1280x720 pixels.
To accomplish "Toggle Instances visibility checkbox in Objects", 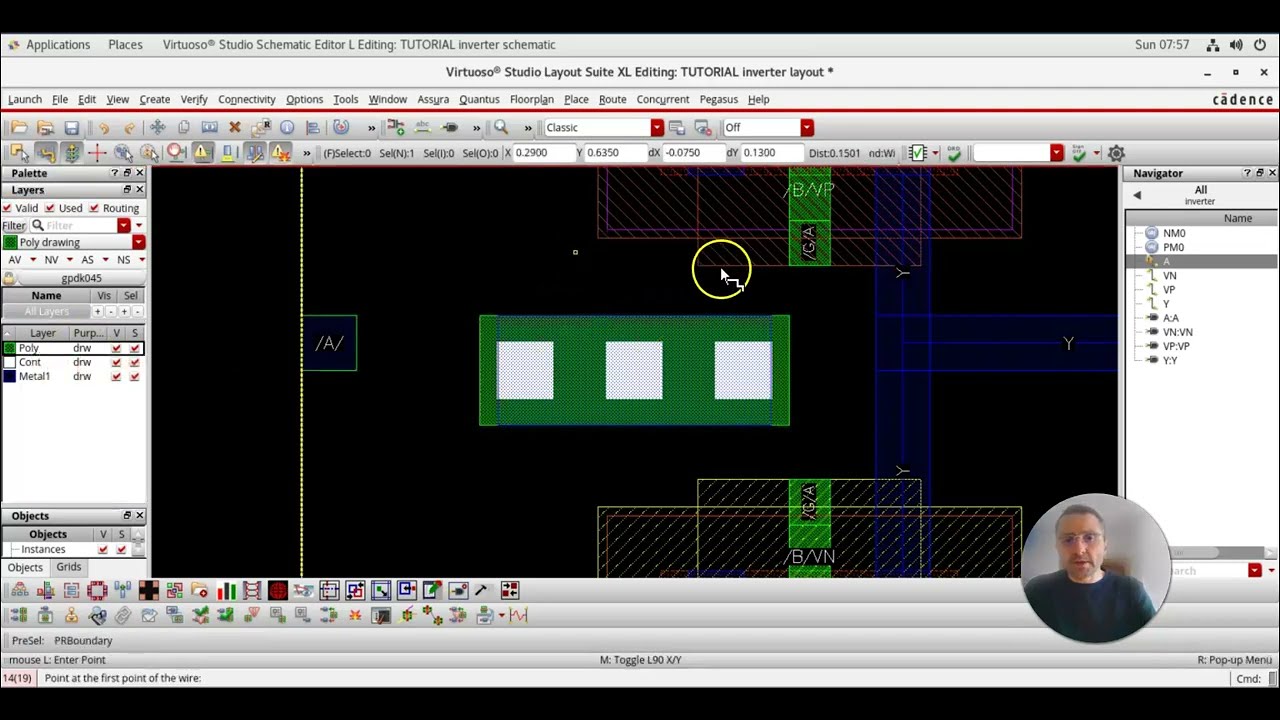I will [103, 549].
